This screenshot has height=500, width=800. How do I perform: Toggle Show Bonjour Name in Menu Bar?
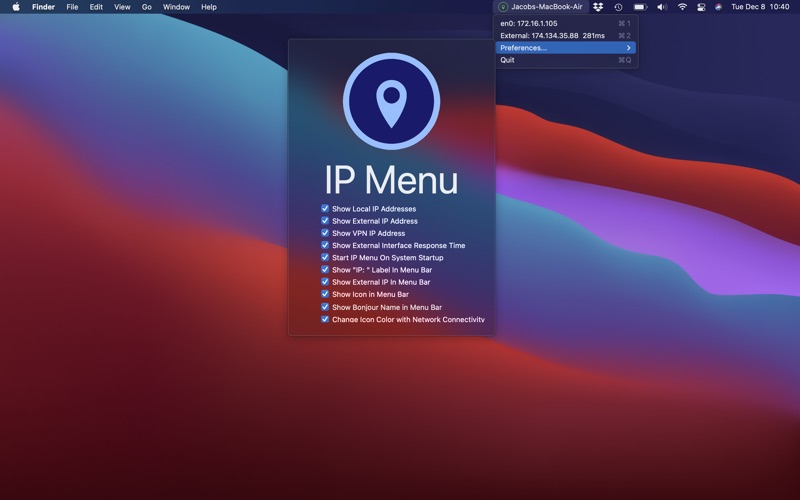[x=325, y=307]
